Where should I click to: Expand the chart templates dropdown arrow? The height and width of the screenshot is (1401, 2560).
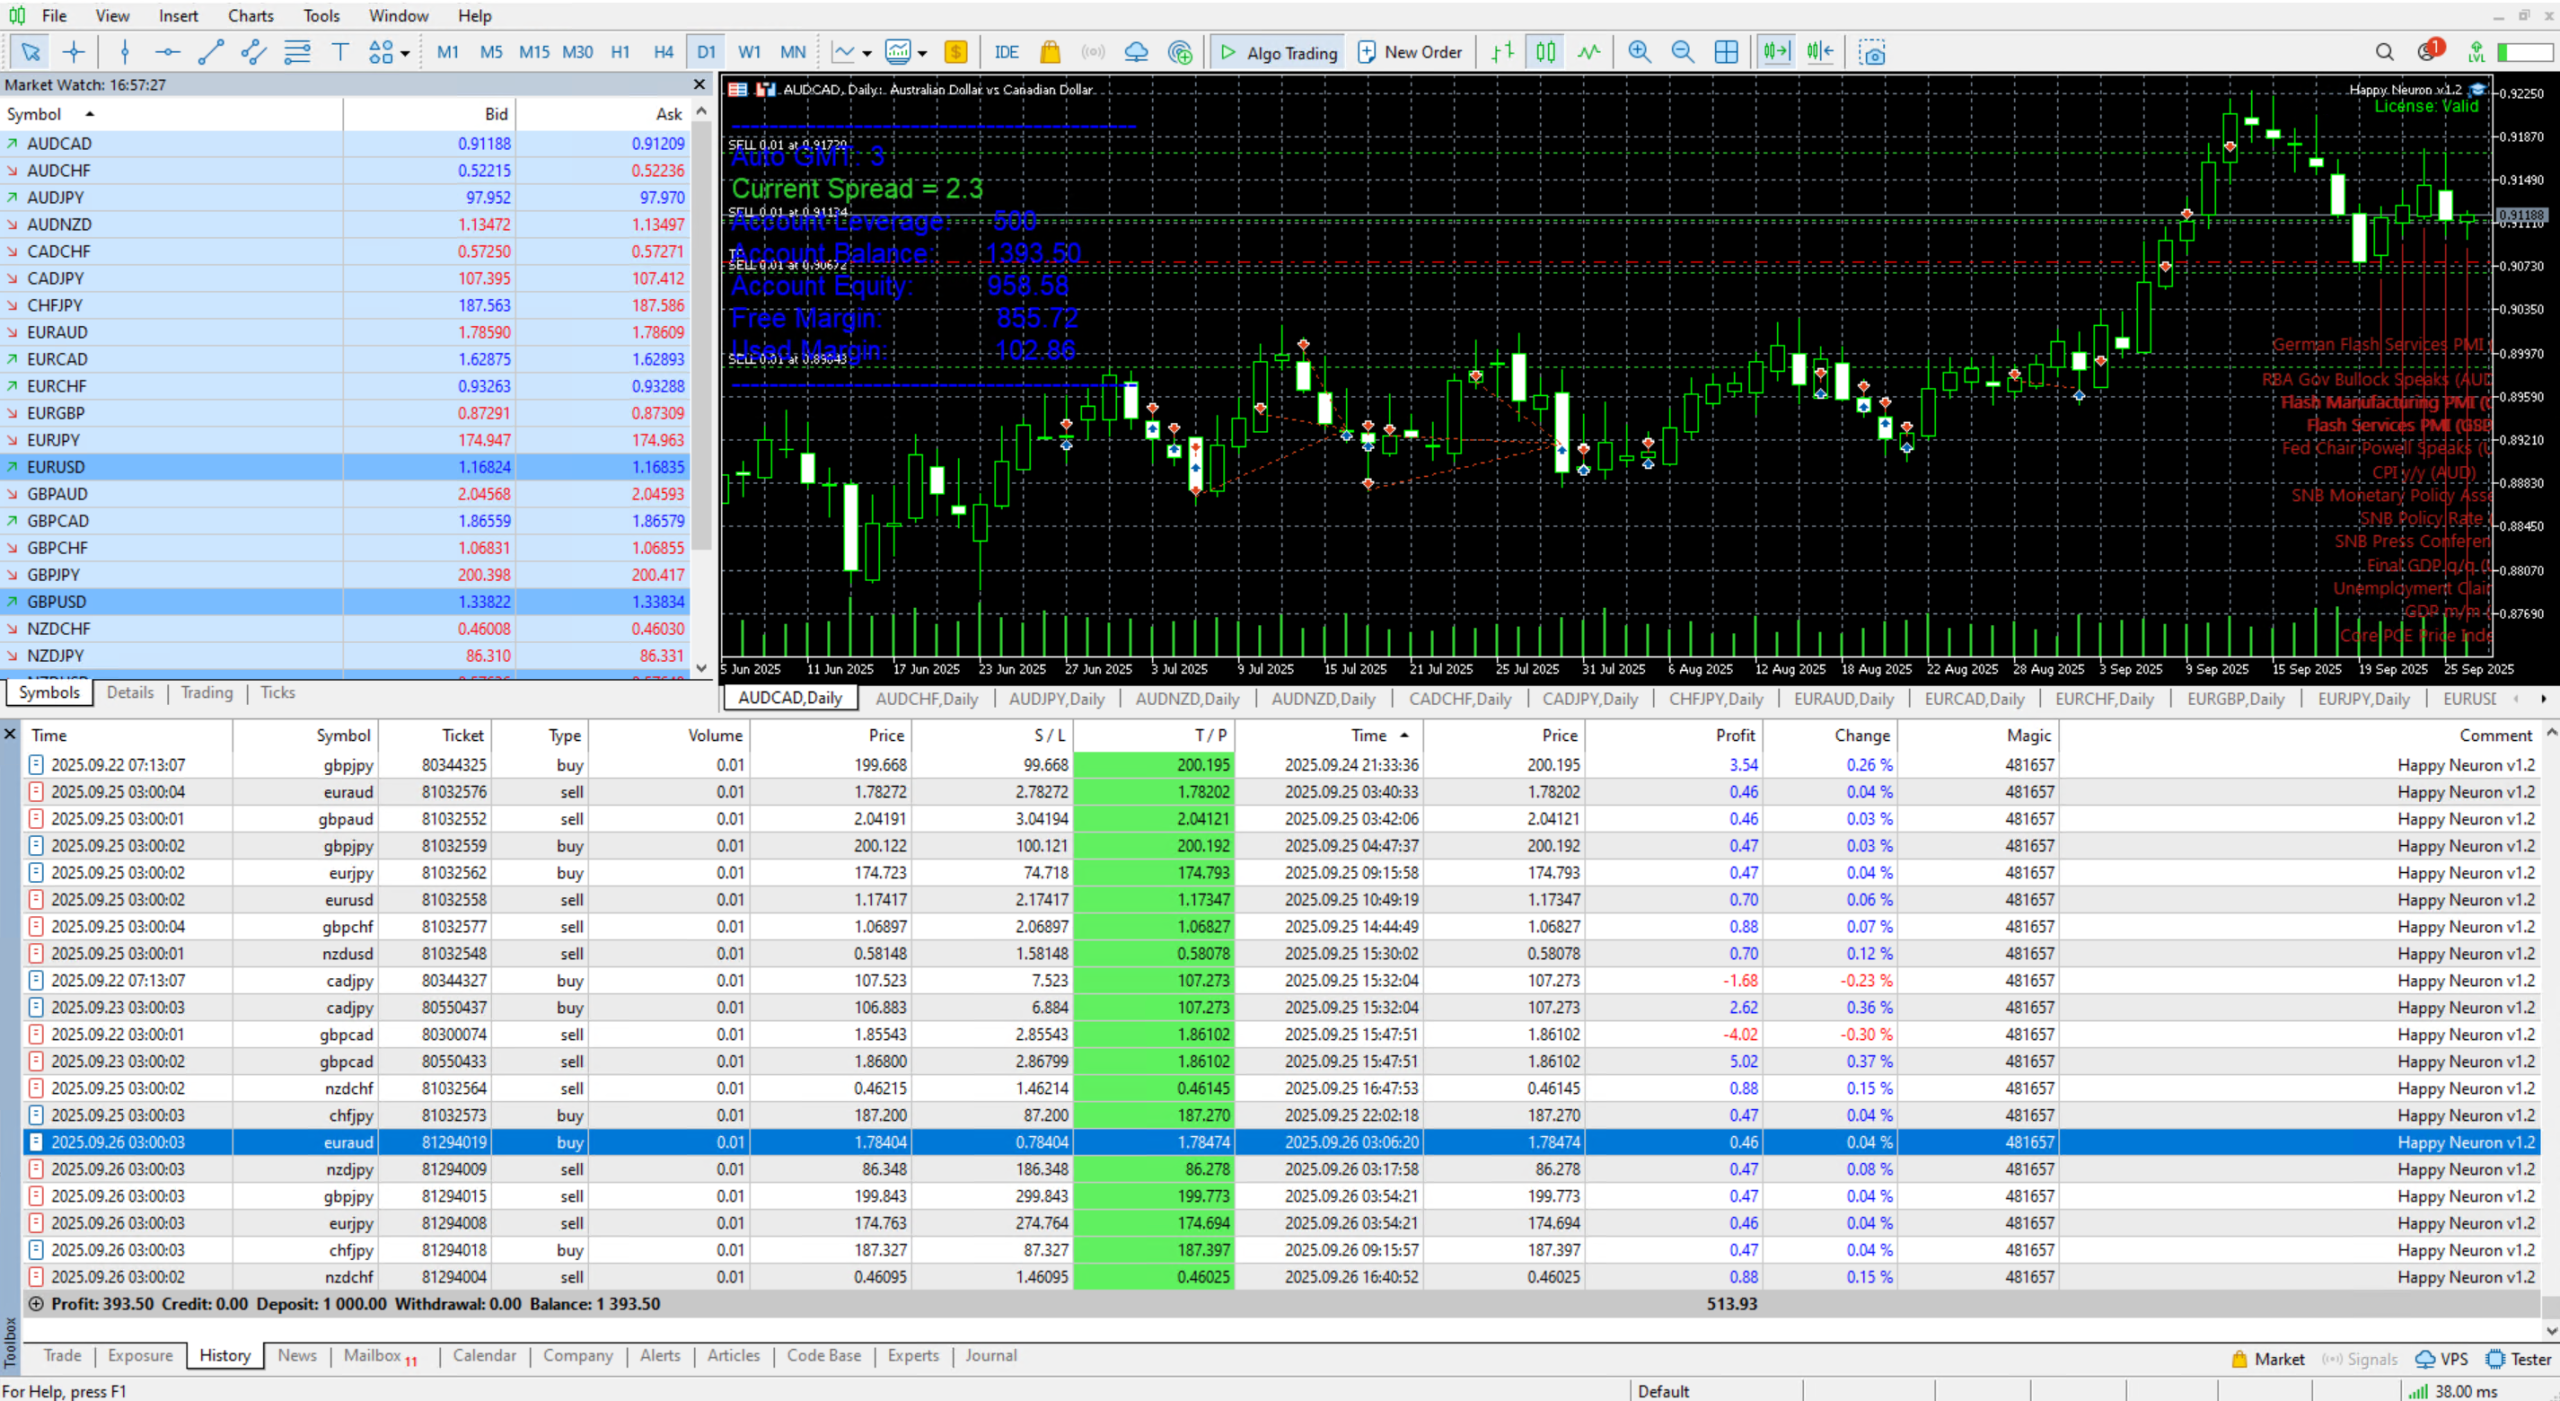922,53
